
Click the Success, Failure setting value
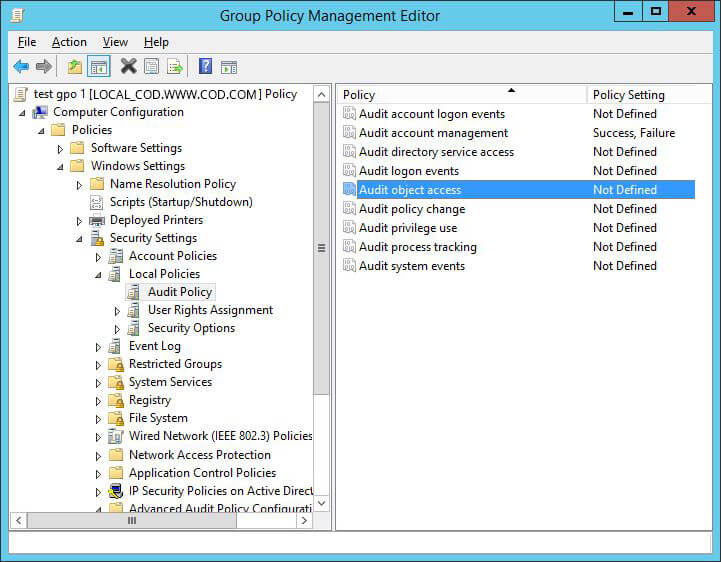634,133
